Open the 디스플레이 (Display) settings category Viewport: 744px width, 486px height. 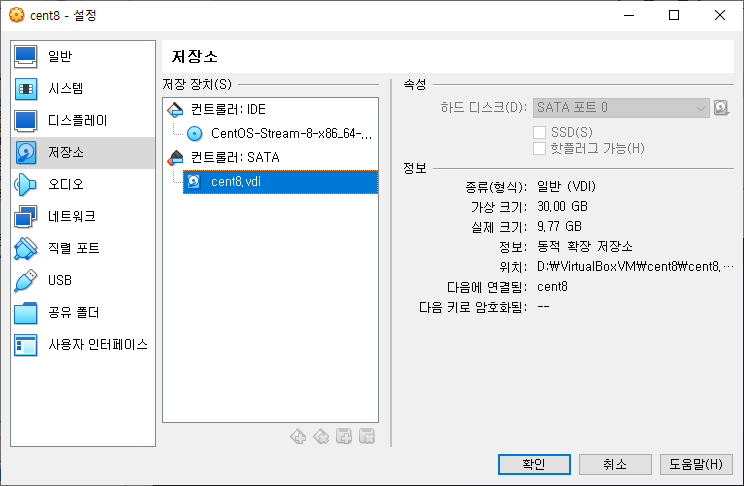83,121
